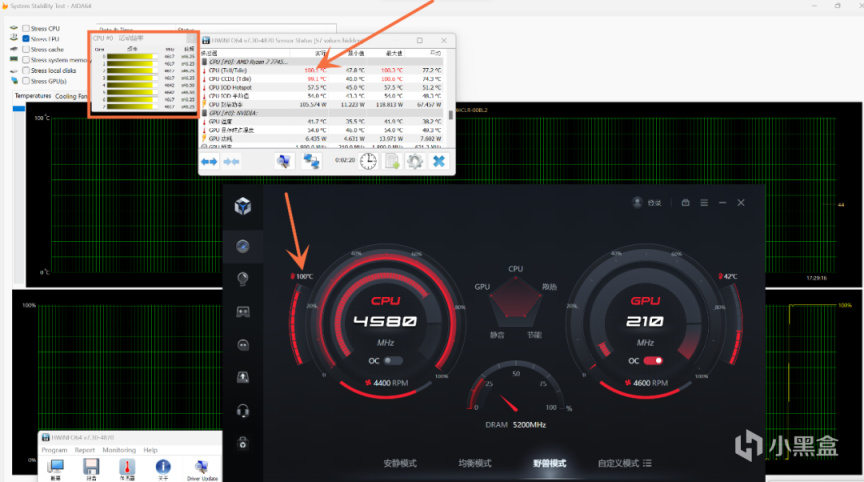The width and height of the screenshot is (864, 482).
Task: Enable the Stress cache checkbox
Action: coord(26,49)
